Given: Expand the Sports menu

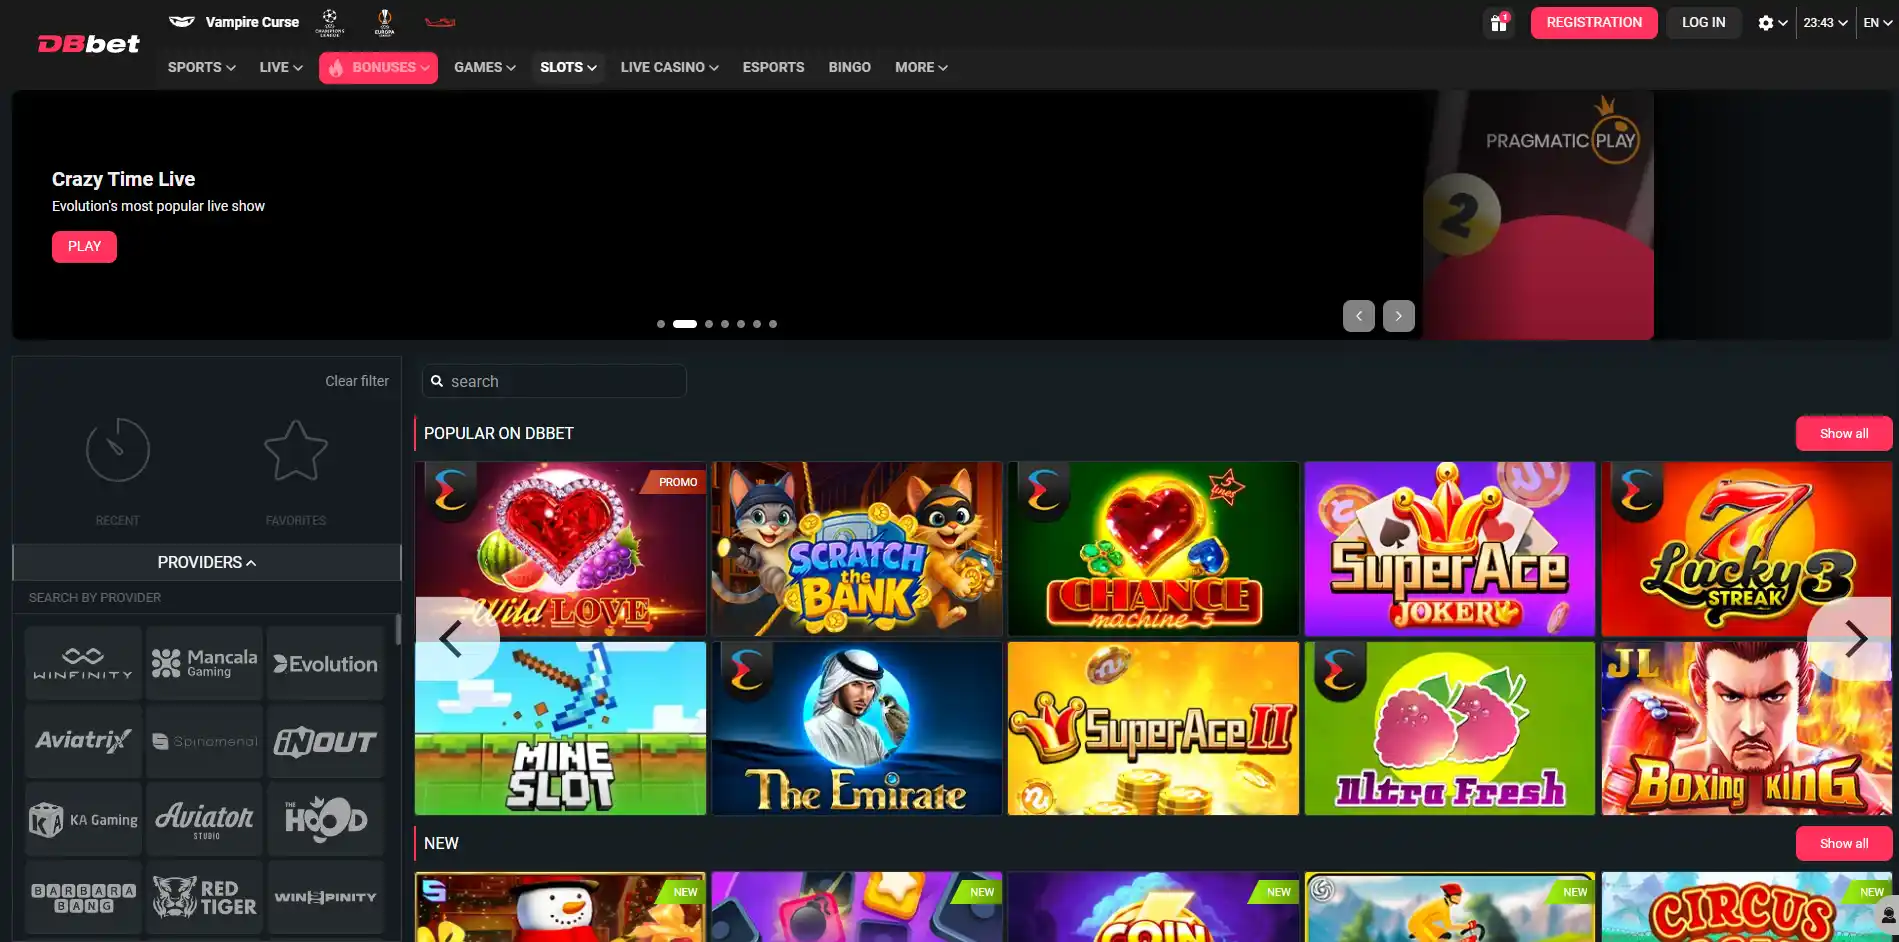Looking at the screenshot, I should [201, 67].
